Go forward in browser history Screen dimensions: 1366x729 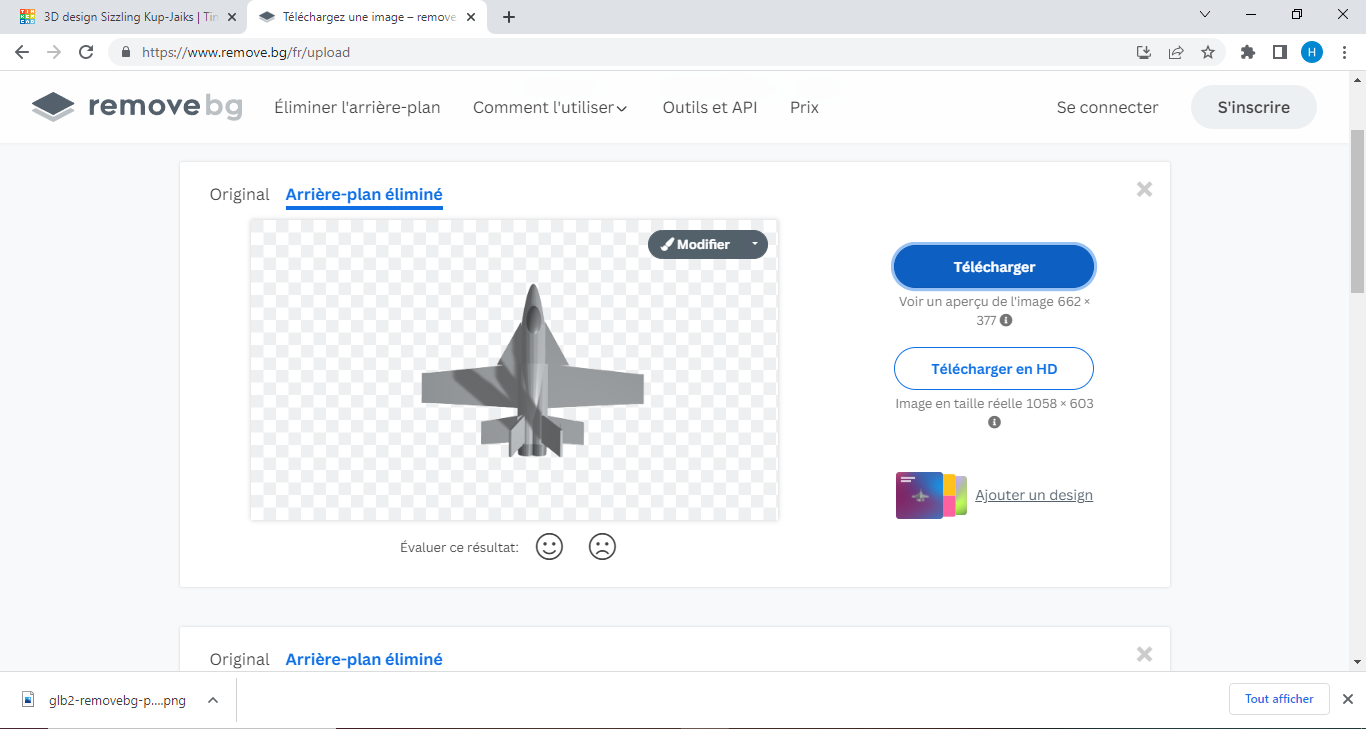54,52
